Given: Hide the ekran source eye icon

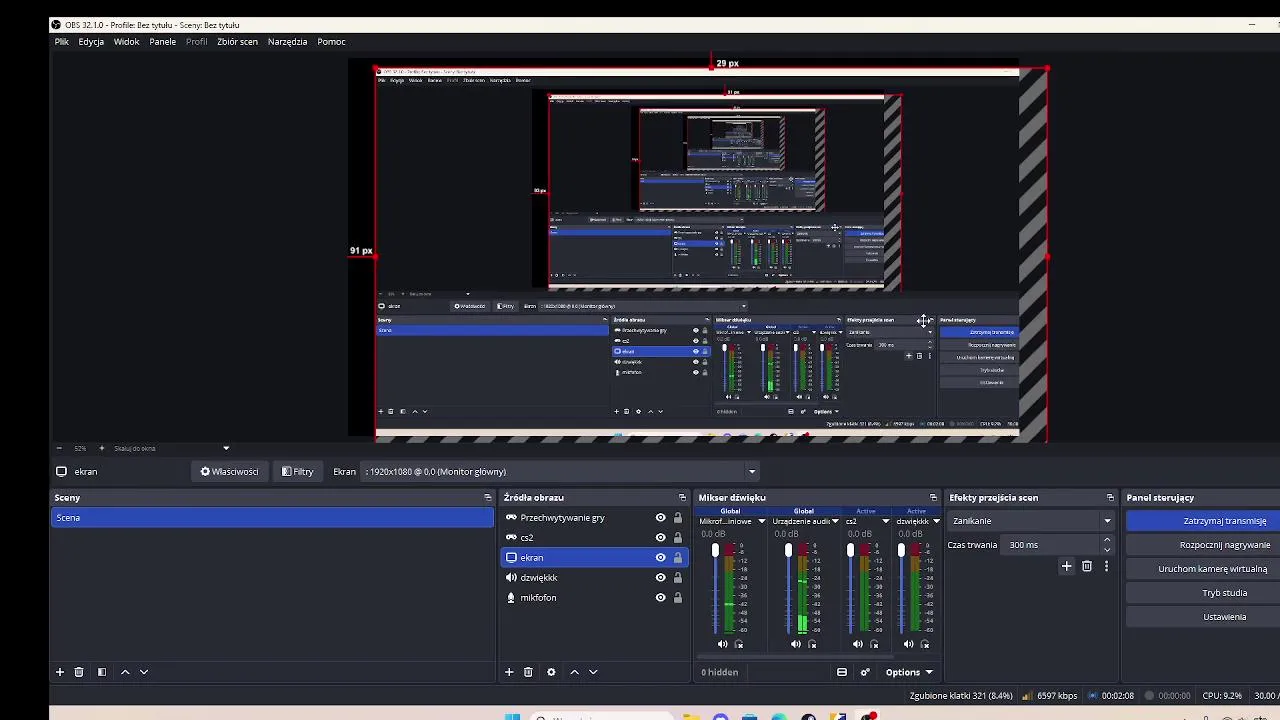Looking at the screenshot, I should pos(660,558).
